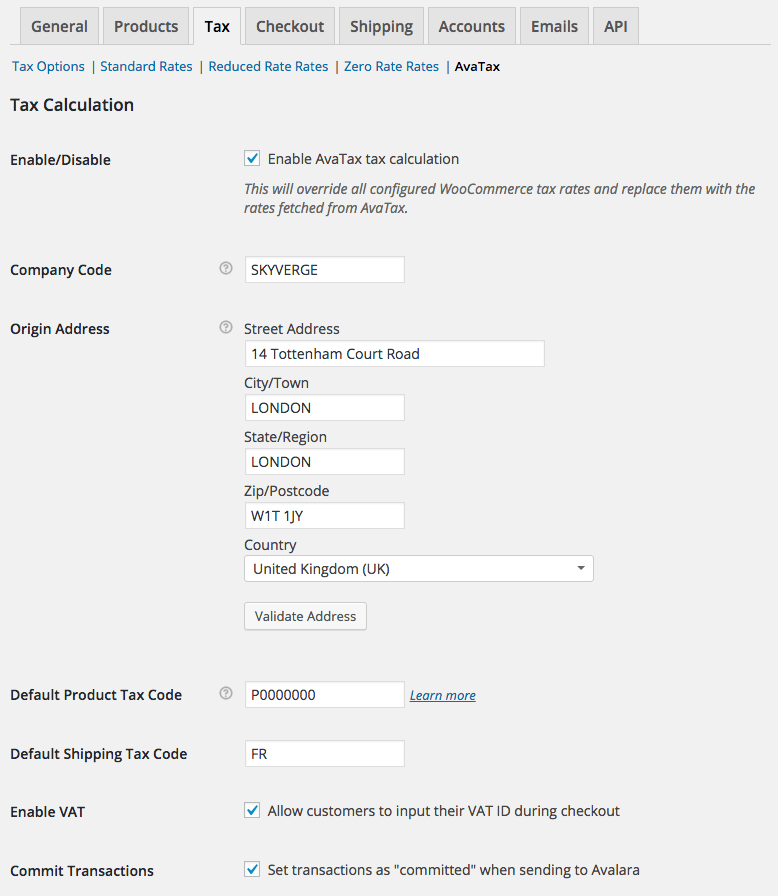Open the API tab
Viewport: 778px width, 896px height.
click(616, 26)
